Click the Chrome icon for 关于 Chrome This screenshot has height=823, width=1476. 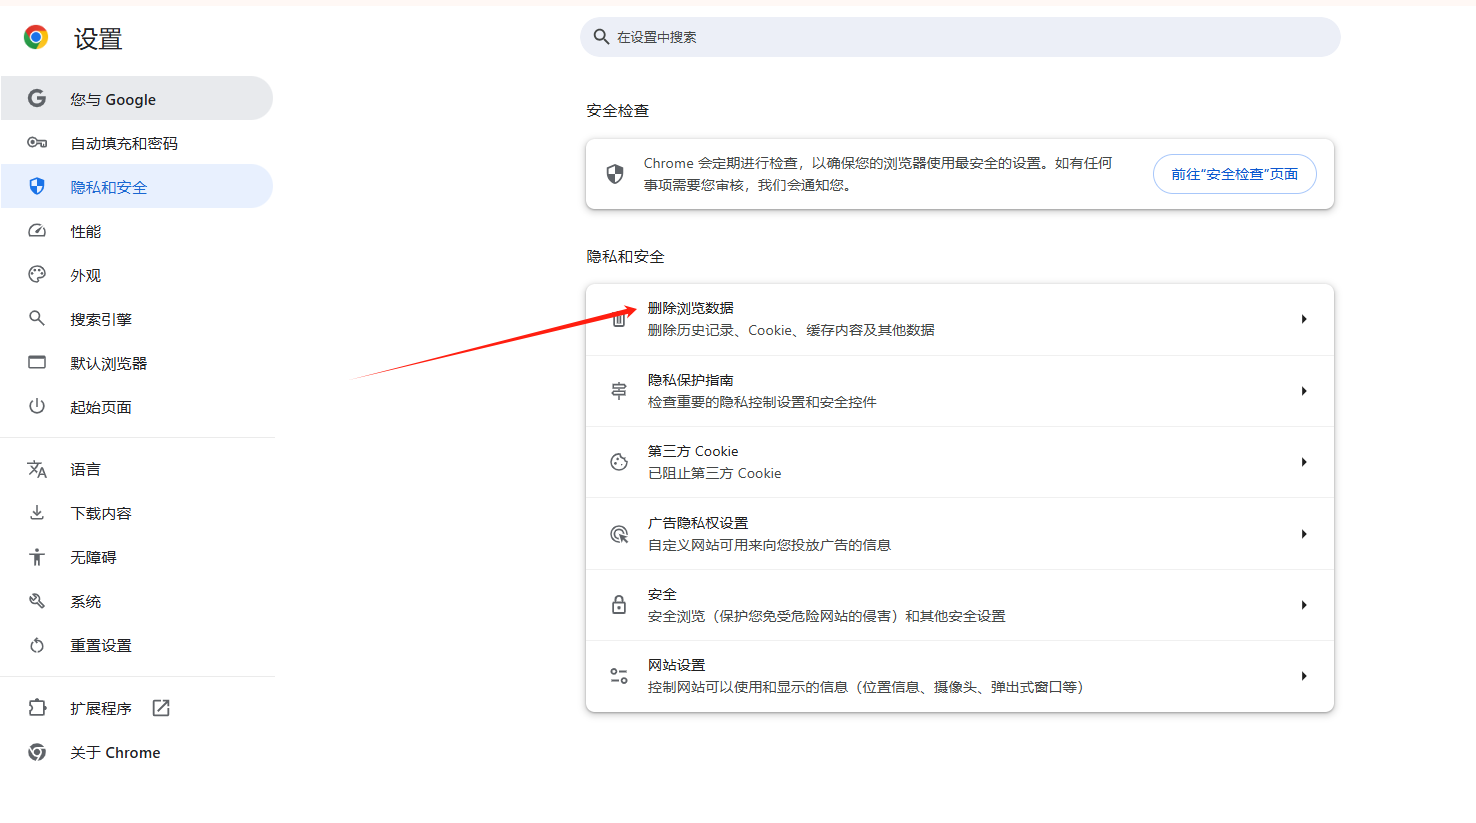point(37,752)
